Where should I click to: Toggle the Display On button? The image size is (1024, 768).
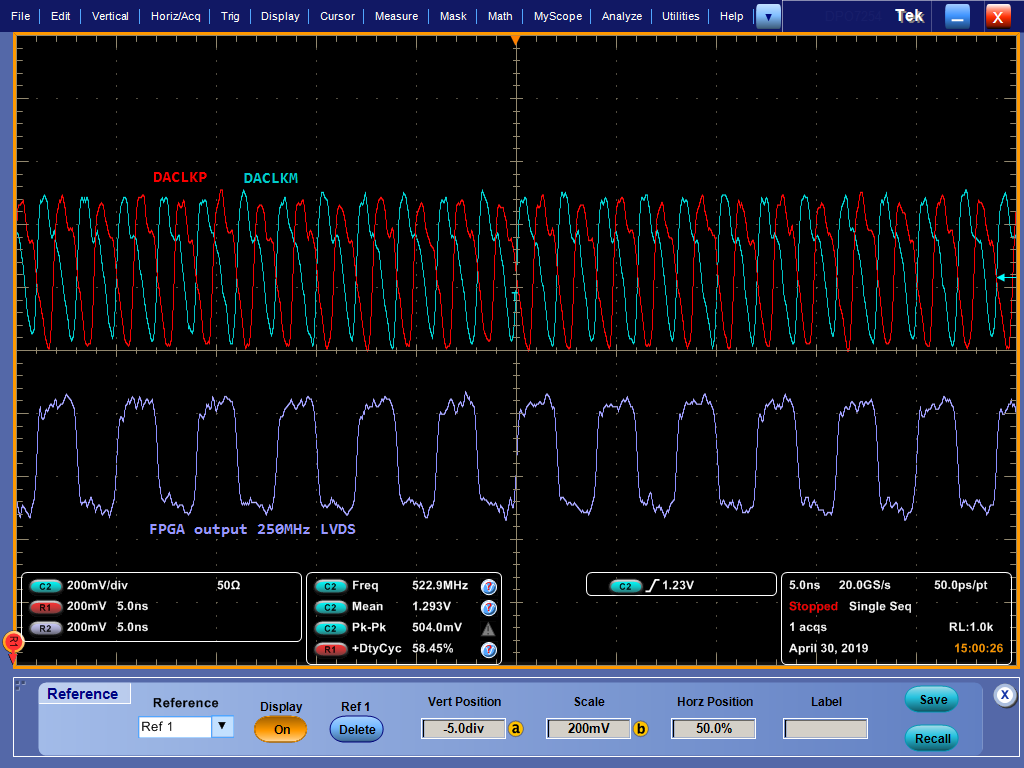[281, 729]
